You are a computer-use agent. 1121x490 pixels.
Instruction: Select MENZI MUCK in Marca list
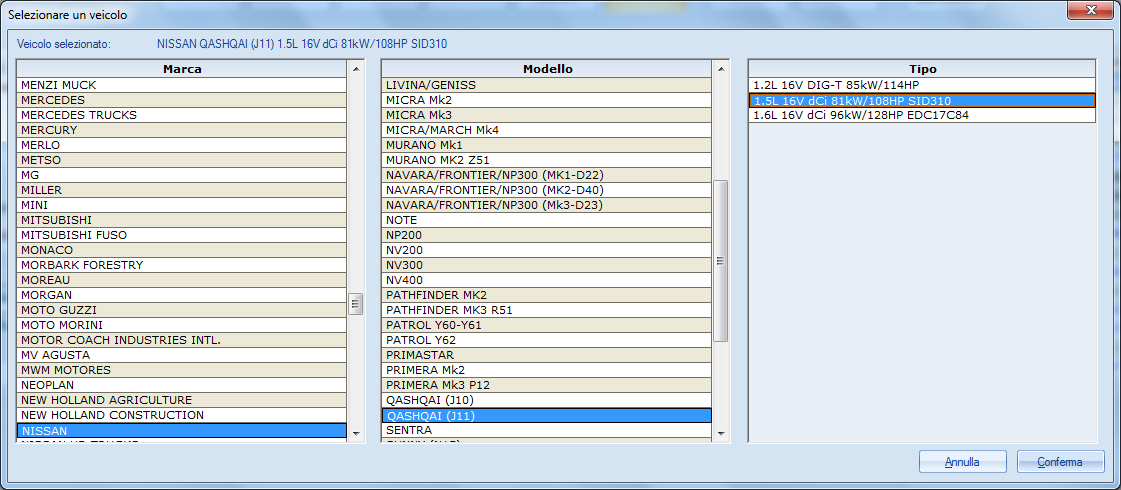click(182, 85)
